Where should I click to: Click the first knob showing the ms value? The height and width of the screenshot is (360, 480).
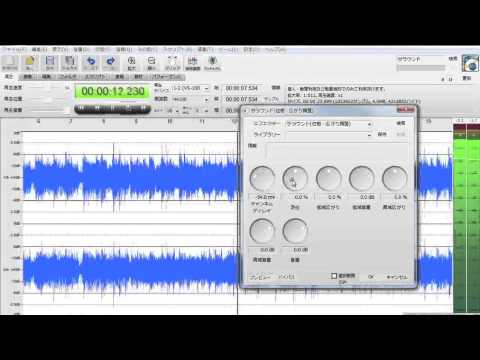(x=262, y=178)
